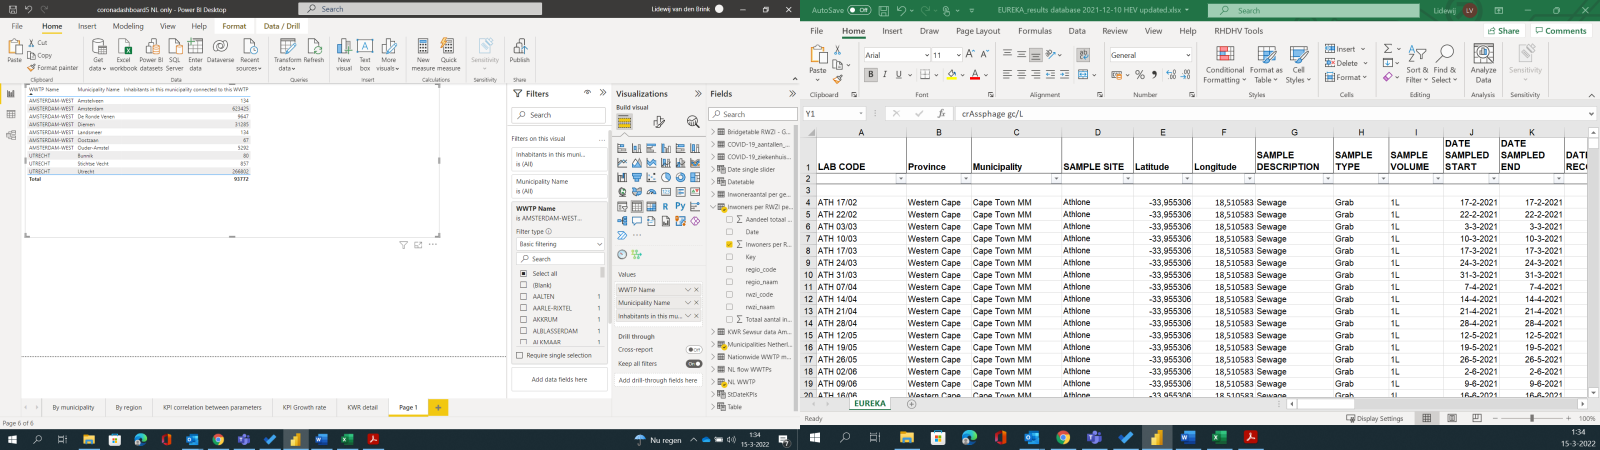The height and width of the screenshot is (450, 1600).
Task: Click percent style icon in Excel
Action: pos(1141,75)
